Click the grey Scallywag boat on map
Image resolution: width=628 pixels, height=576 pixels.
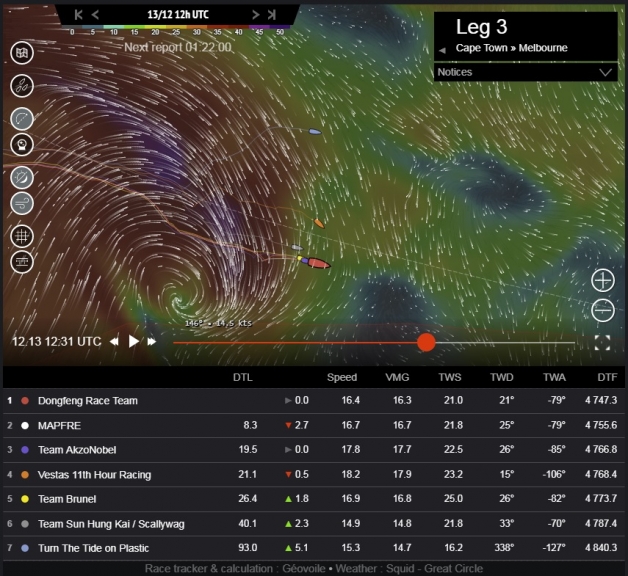tap(297, 248)
